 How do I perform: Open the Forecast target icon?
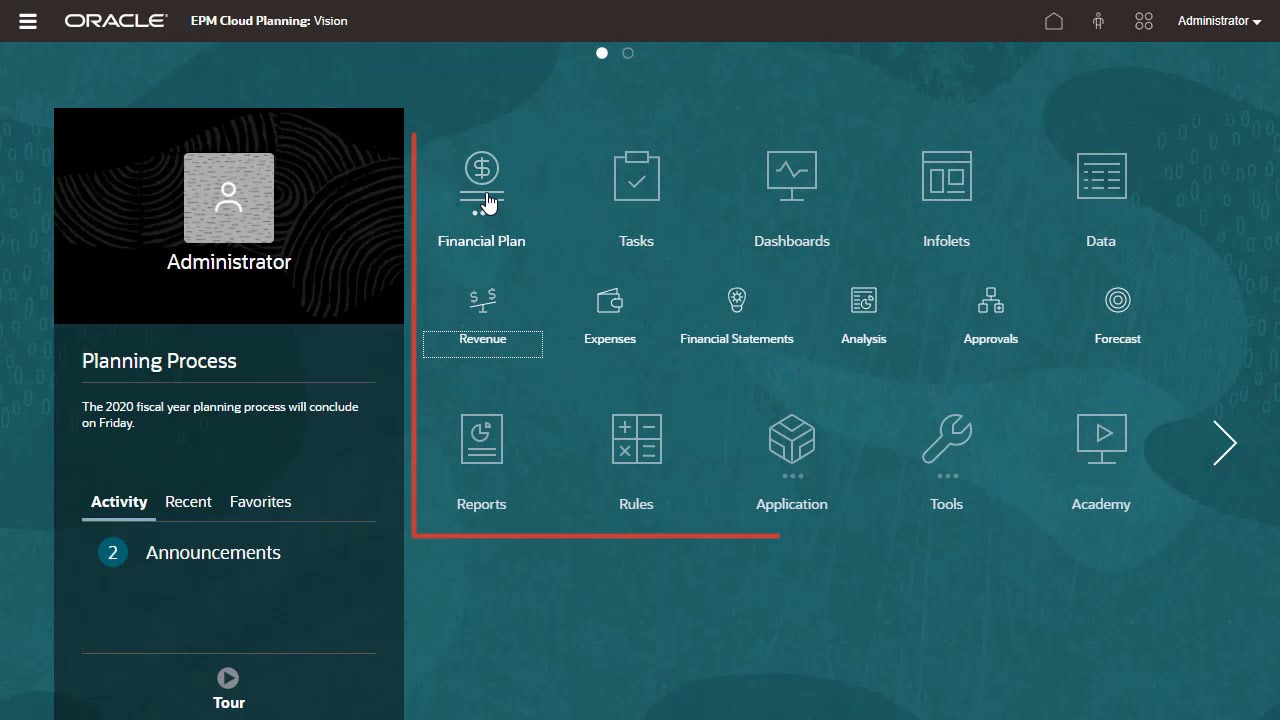pyautogui.click(x=1118, y=299)
